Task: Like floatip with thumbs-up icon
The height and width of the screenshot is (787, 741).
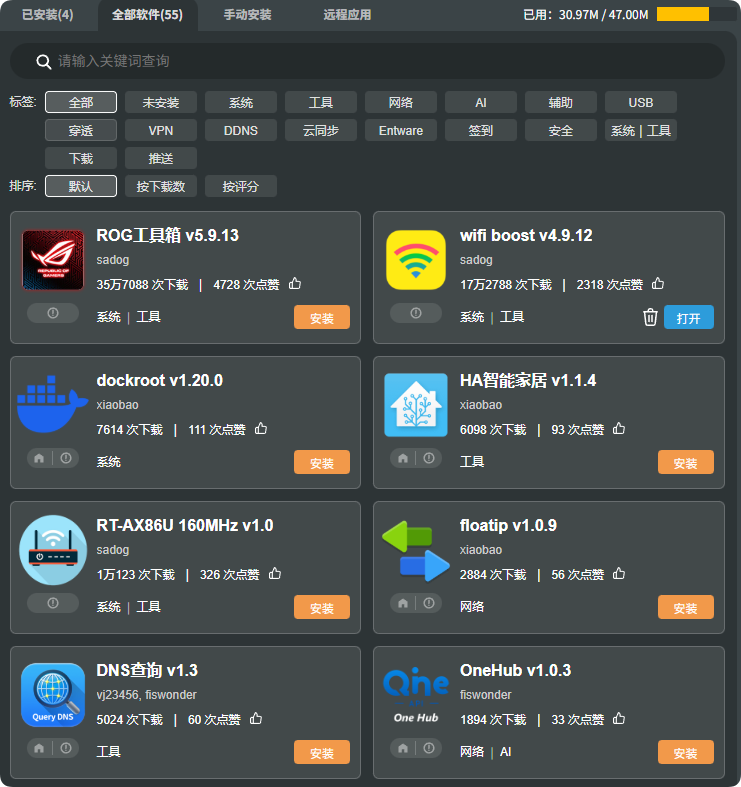Action: [x=619, y=573]
